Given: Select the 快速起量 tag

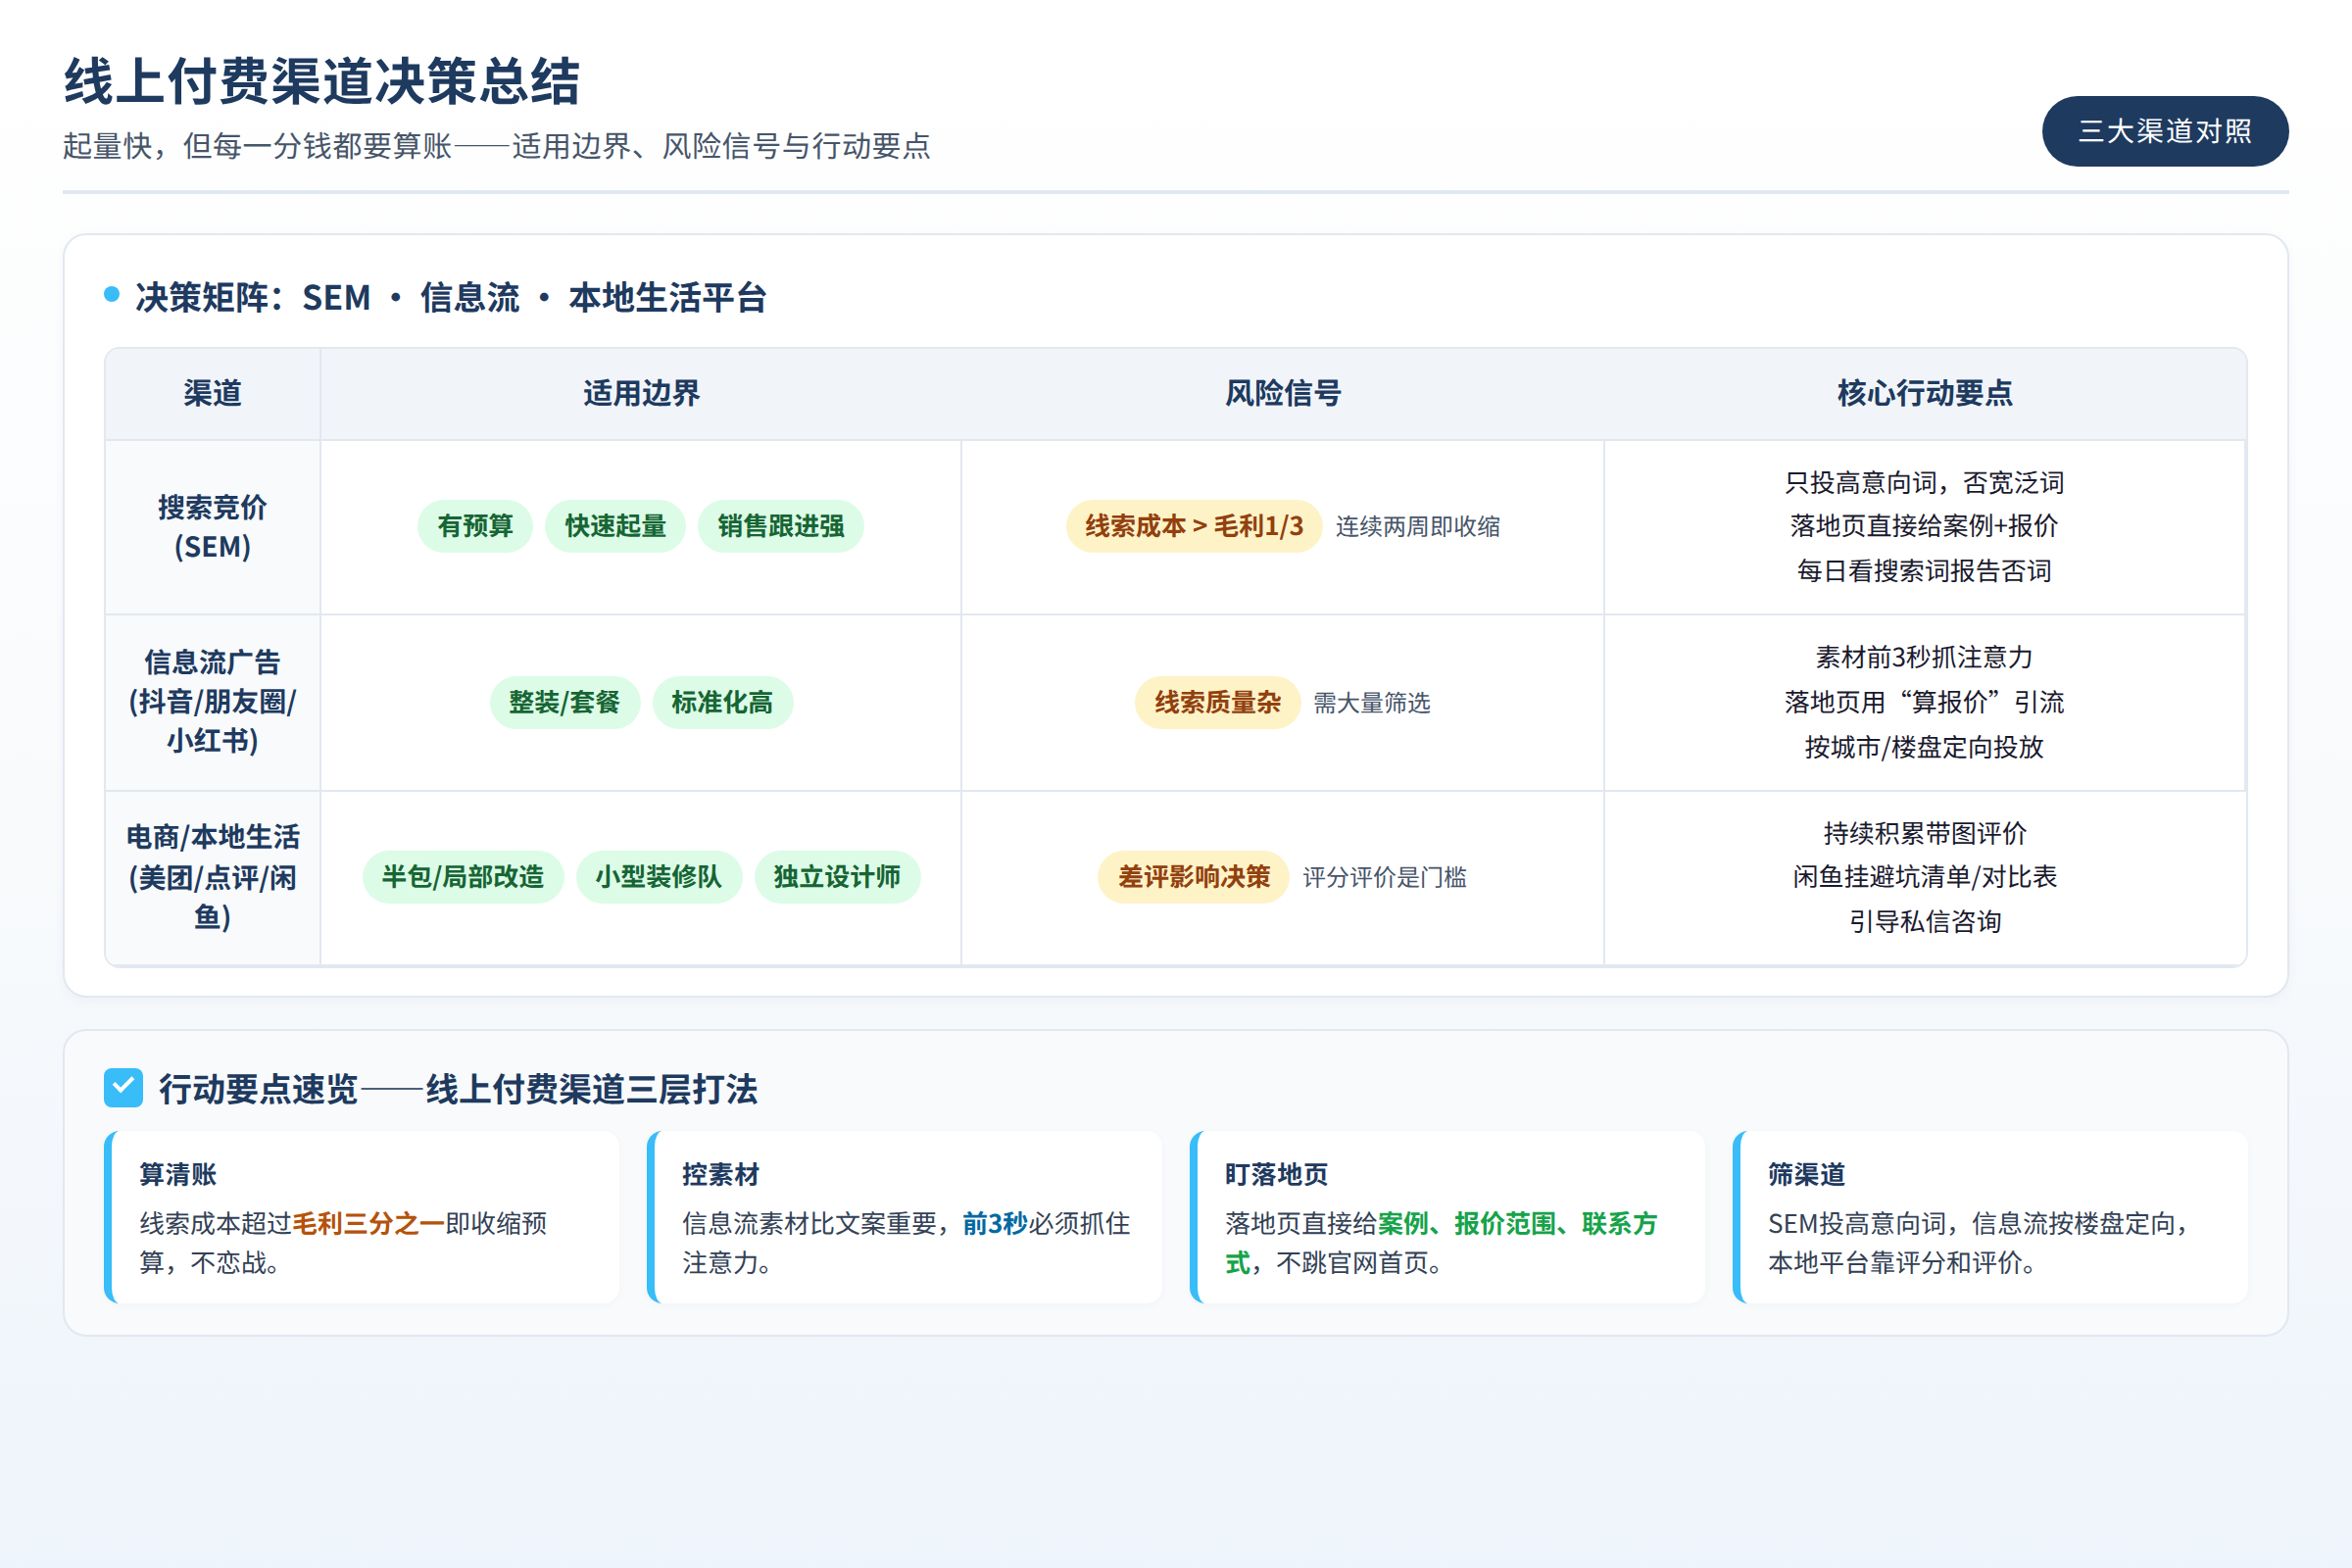Looking at the screenshot, I should (x=615, y=526).
